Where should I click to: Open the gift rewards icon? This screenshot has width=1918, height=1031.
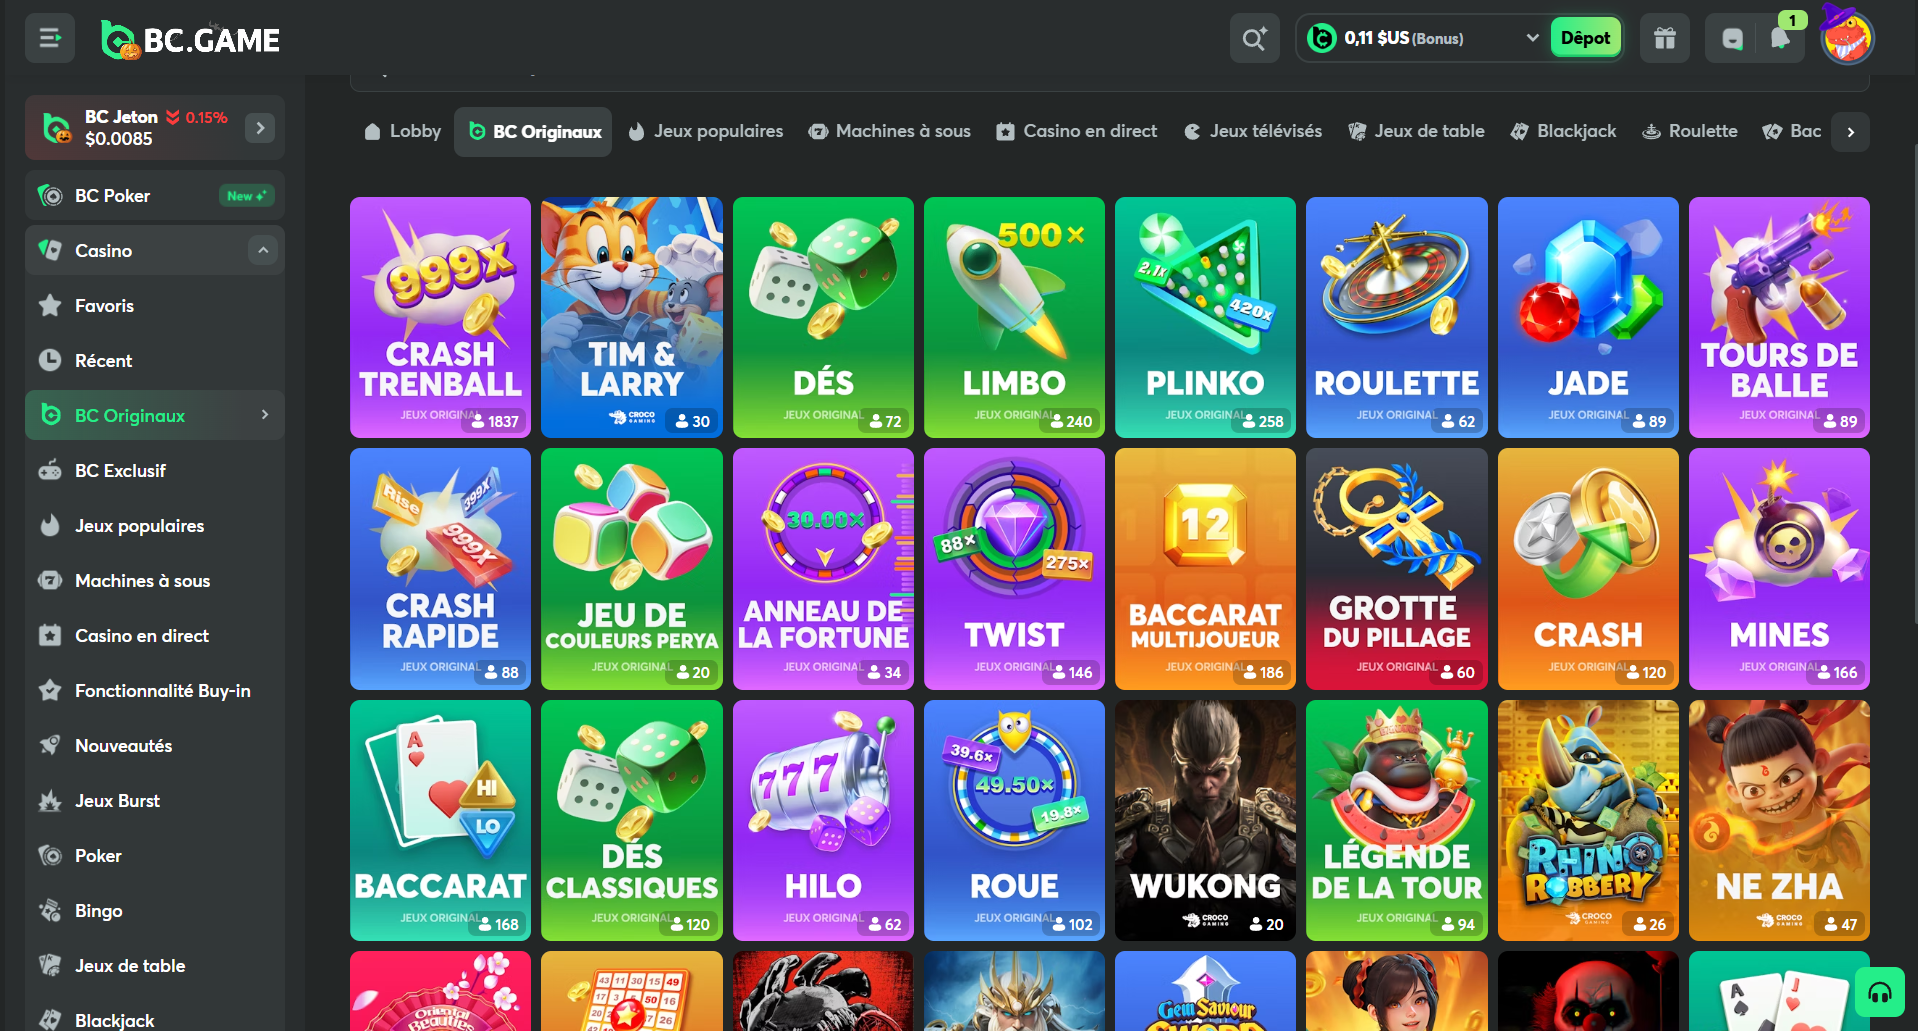[x=1664, y=39]
